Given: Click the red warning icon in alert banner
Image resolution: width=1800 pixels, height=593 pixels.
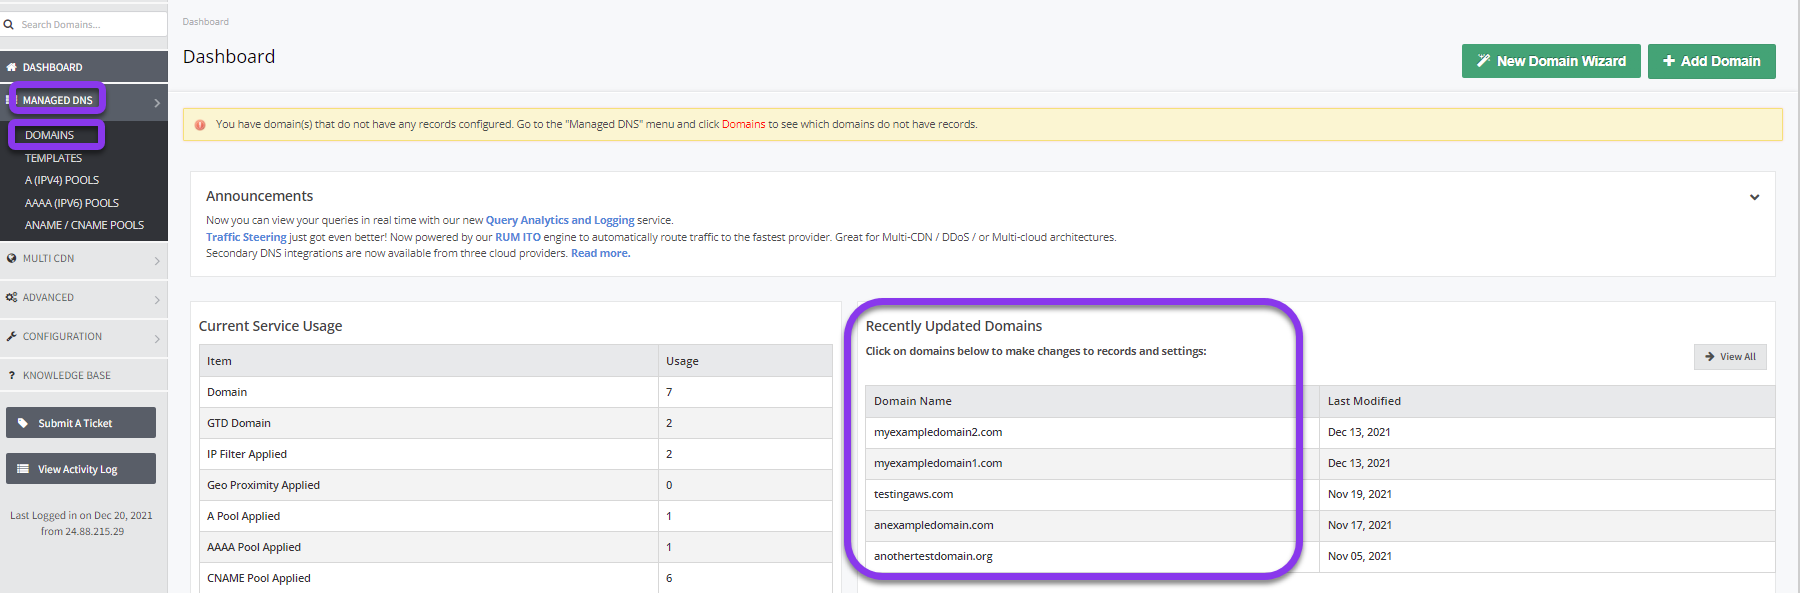Looking at the screenshot, I should click(200, 125).
